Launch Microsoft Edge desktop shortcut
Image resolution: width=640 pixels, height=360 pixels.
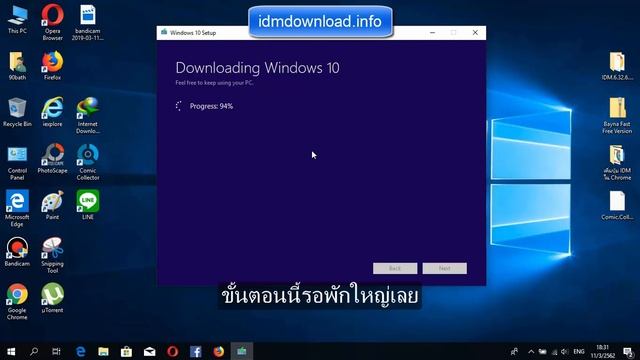coord(17,208)
